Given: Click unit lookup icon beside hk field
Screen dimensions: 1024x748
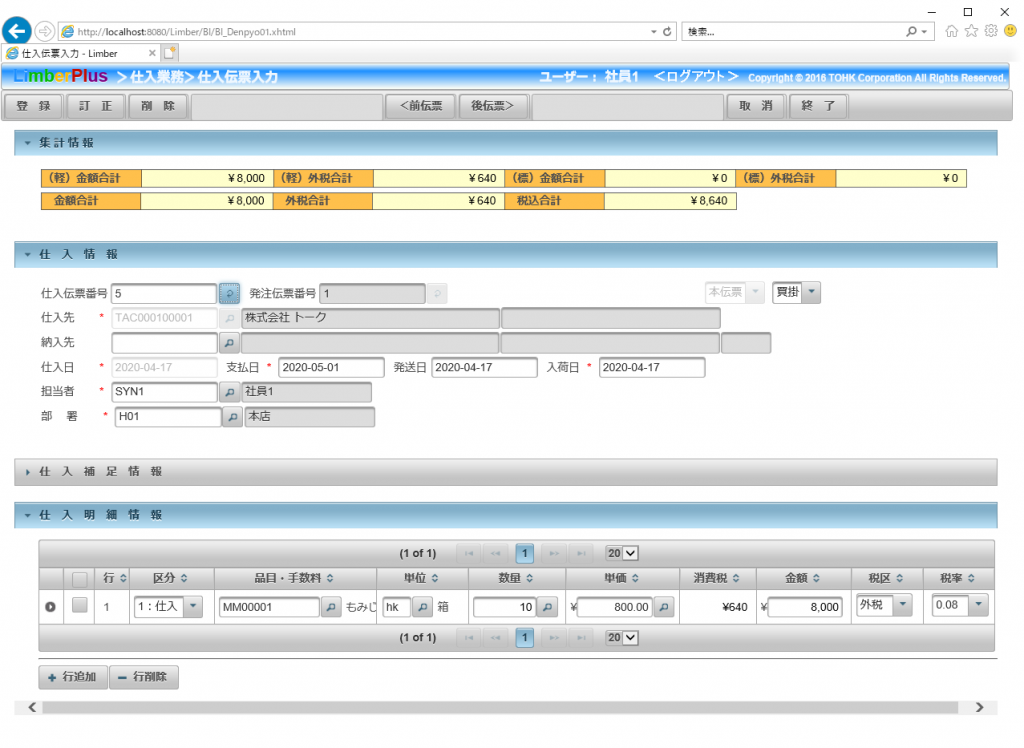Looking at the screenshot, I should tap(423, 607).
